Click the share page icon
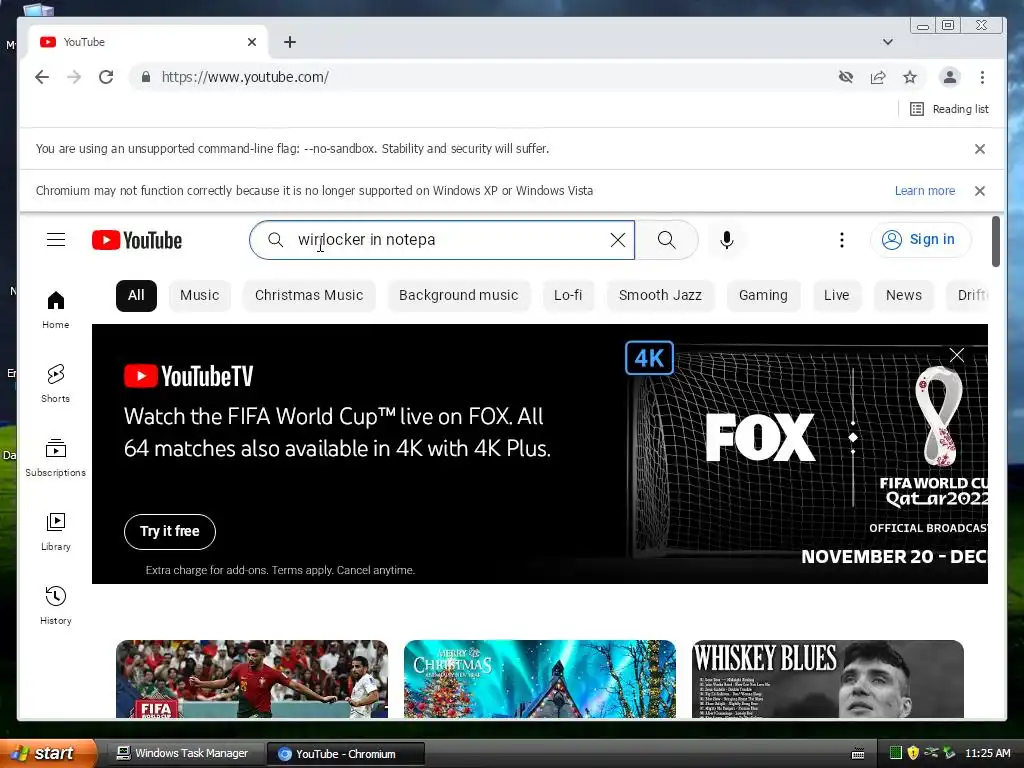 878,77
